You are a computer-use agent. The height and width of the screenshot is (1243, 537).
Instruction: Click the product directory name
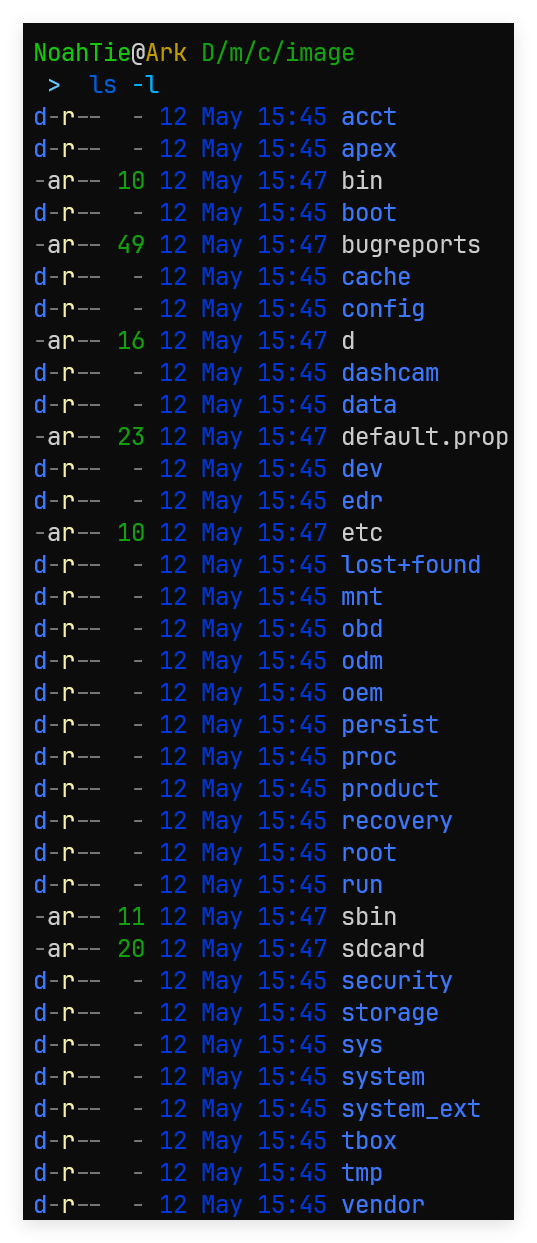point(390,789)
